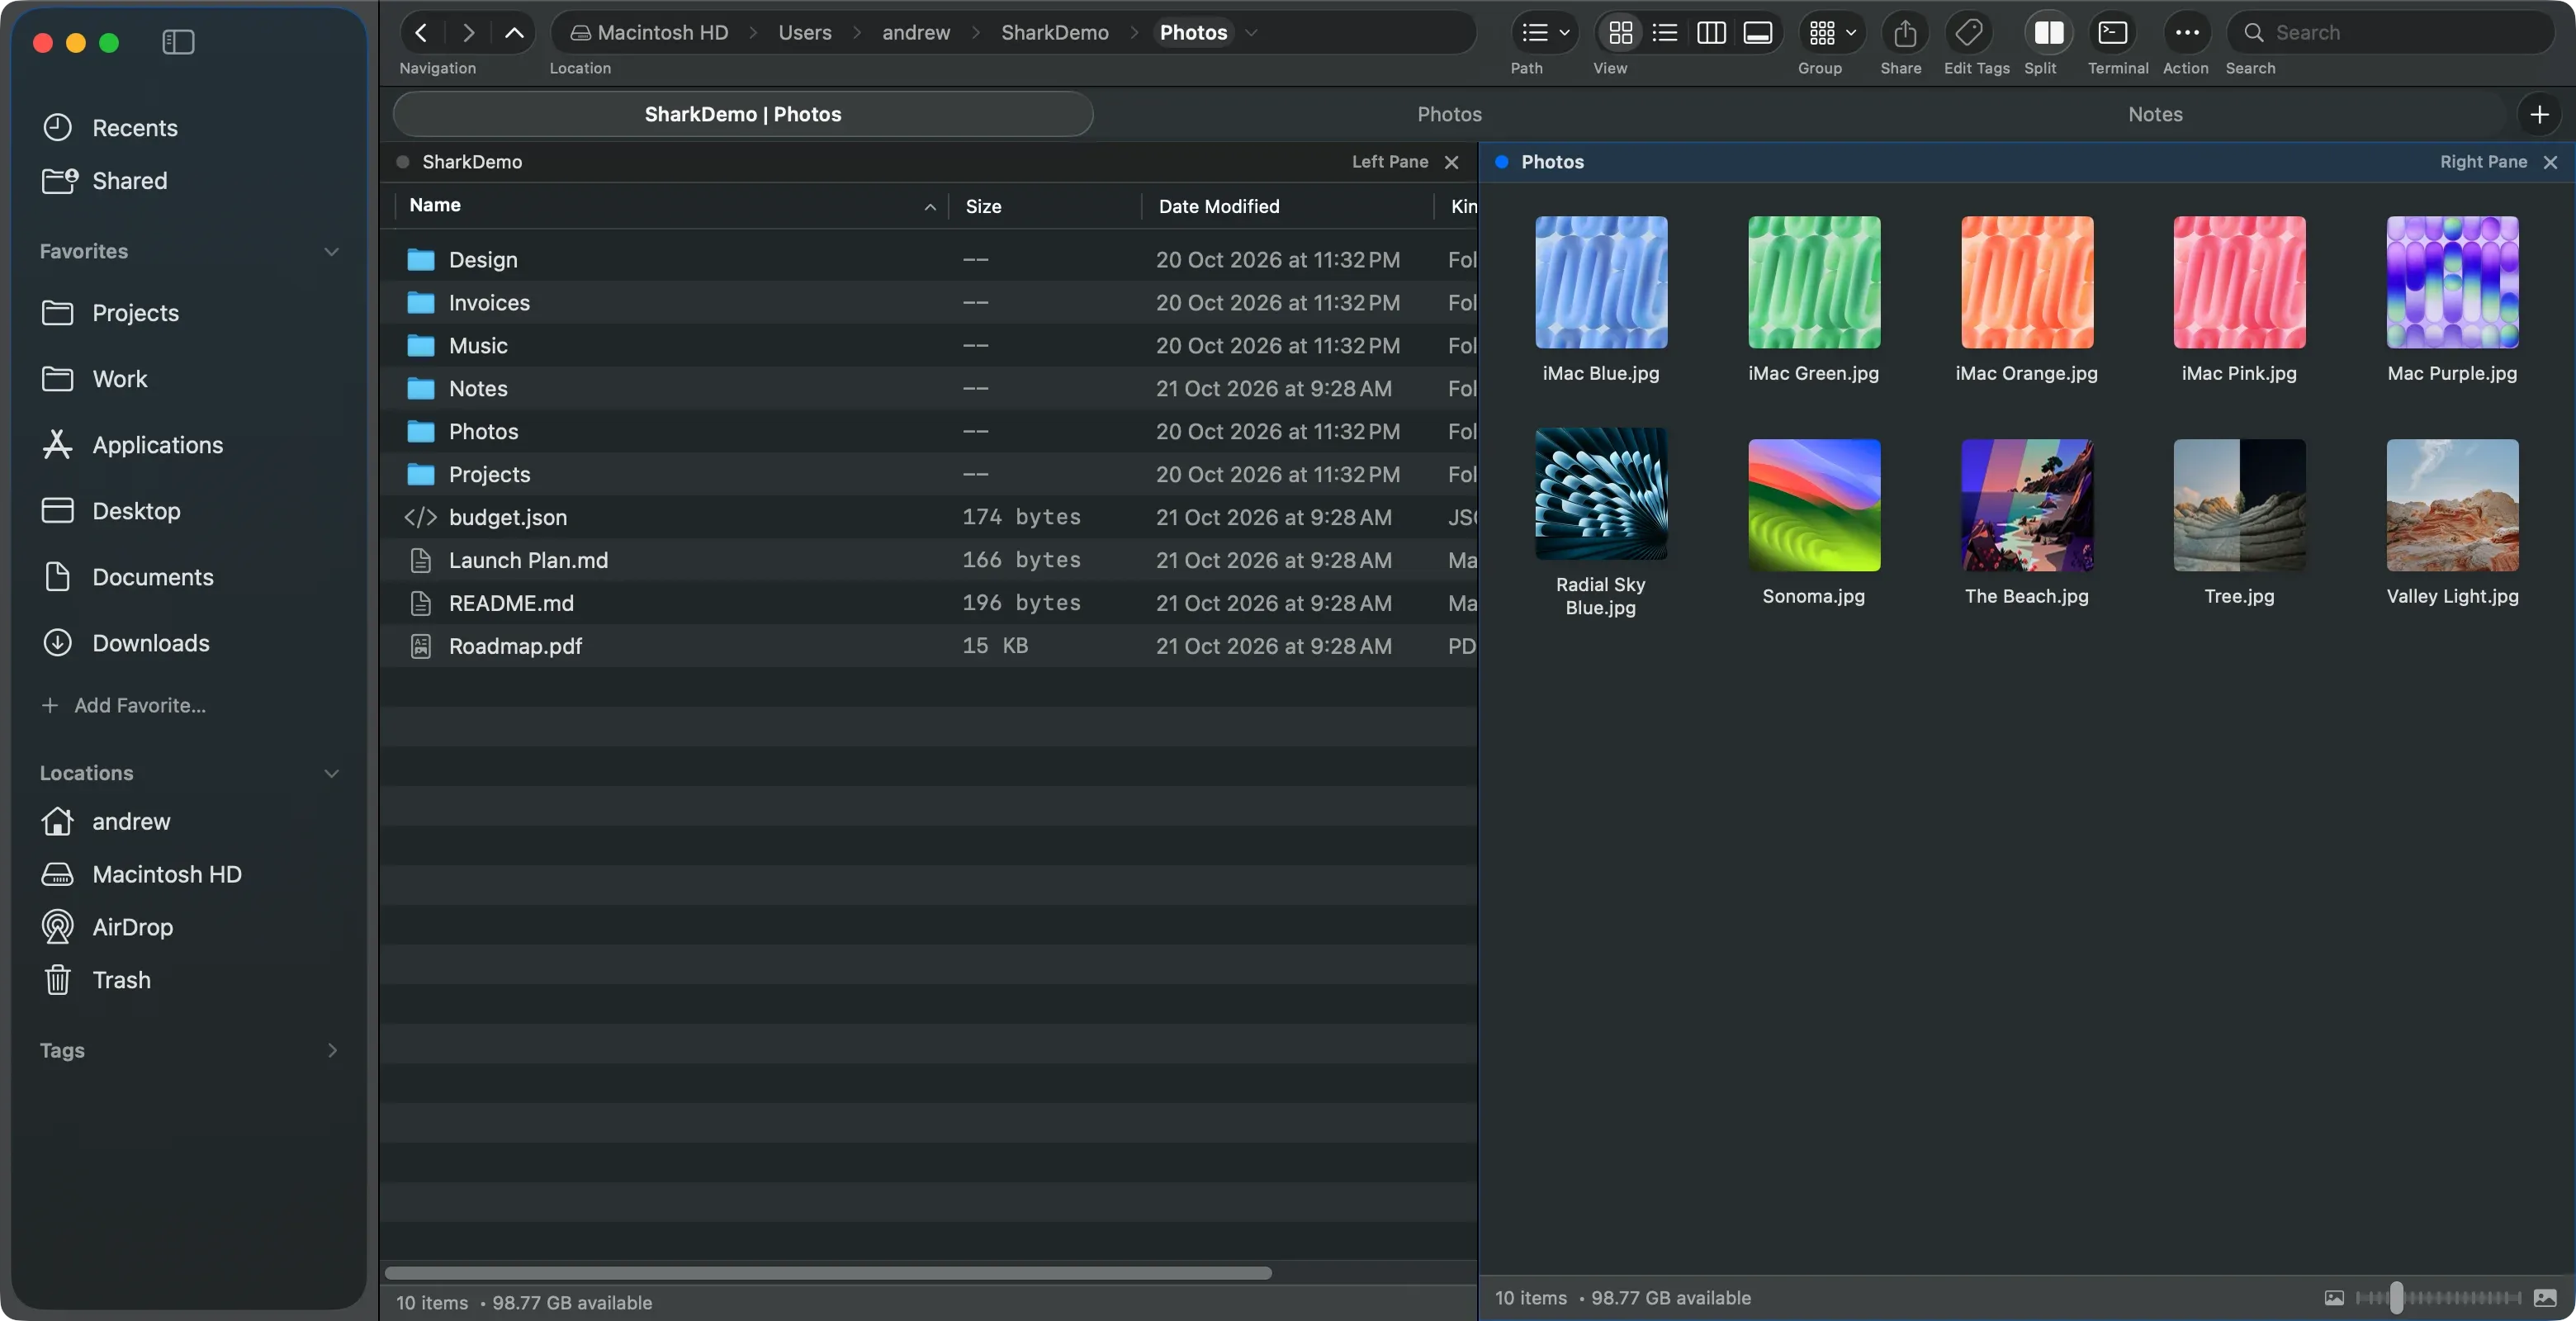2576x1321 pixels.
Task: Collapse the Locations section
Action: [331, 773]
